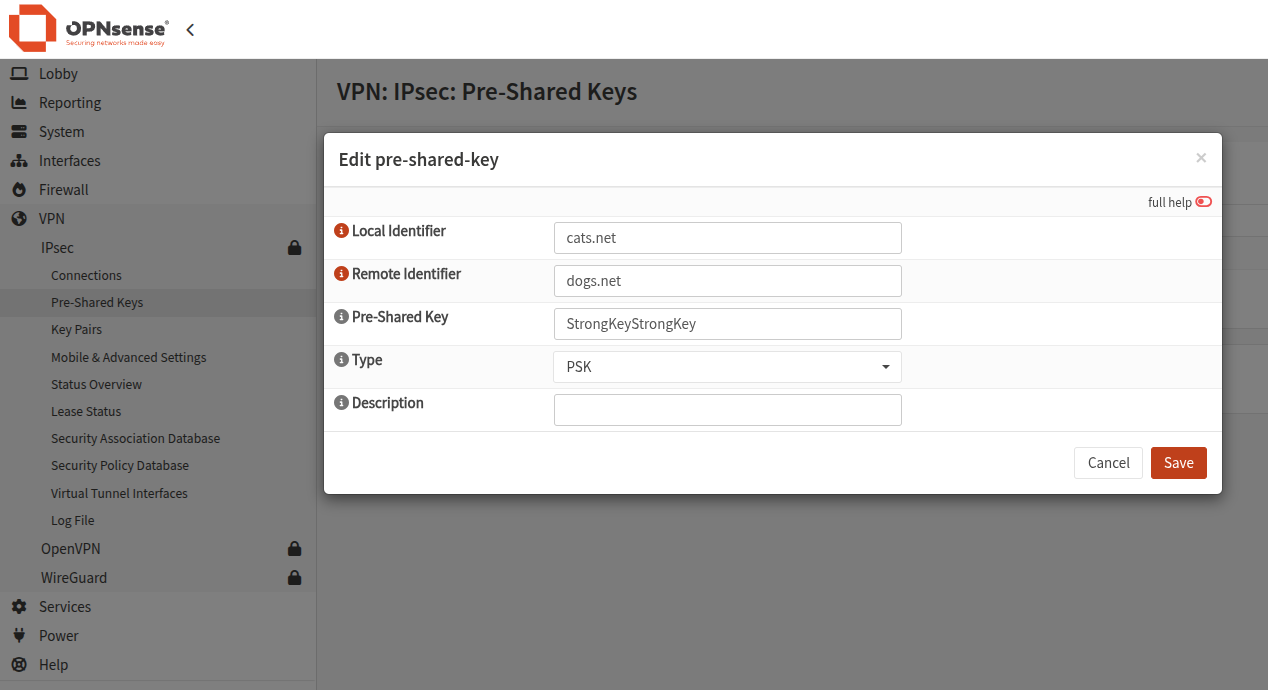The image size is (1268, 690).
Task: Enable the full help toggle
Action: point(1202,202)
